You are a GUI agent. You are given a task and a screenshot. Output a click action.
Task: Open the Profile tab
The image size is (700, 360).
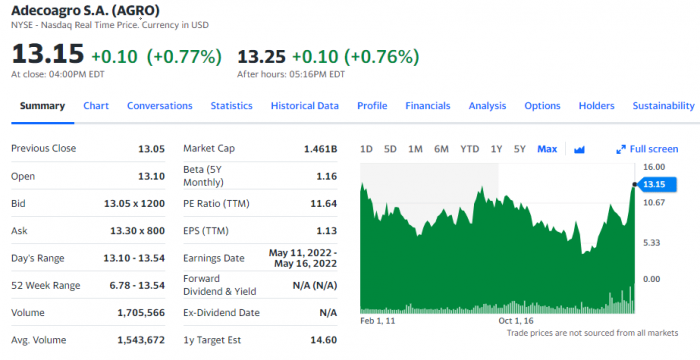coord(372,106)
